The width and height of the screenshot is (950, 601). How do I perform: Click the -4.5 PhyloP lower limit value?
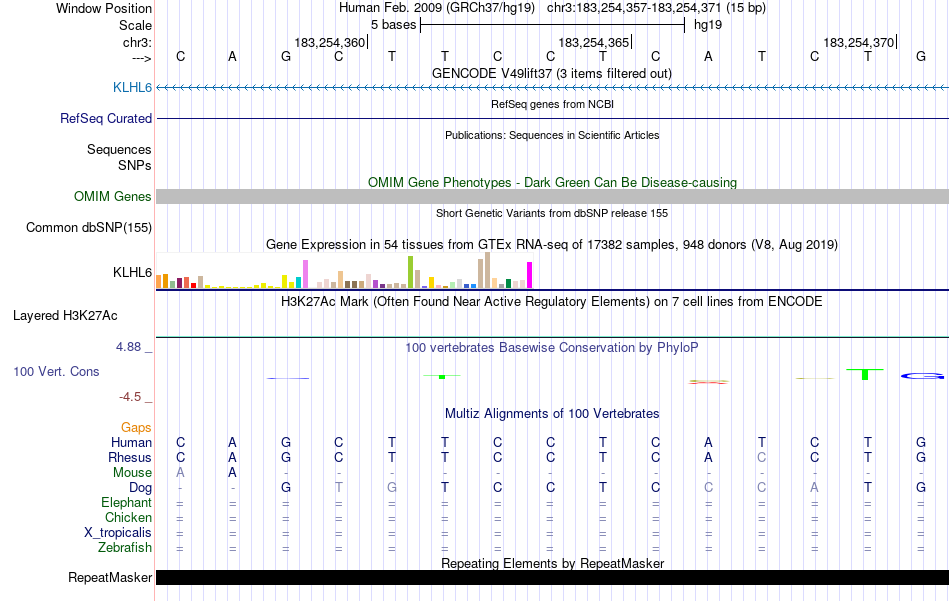(x=130, y=396)
